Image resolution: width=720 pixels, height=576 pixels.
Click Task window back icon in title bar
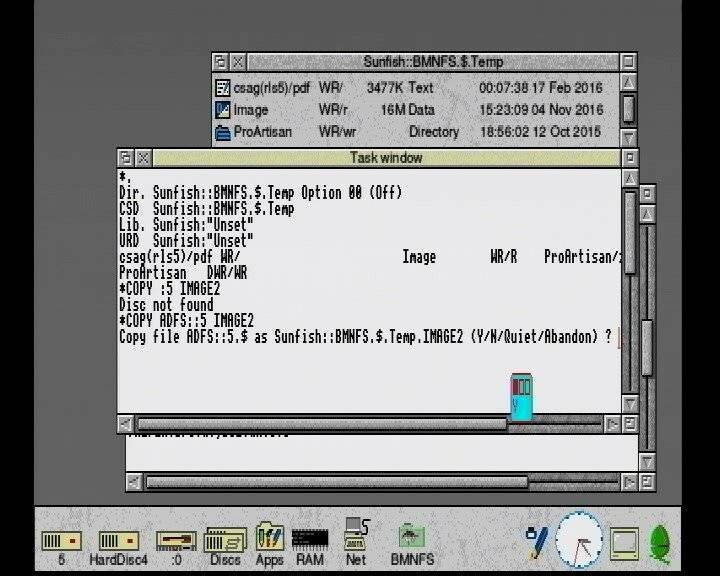[126, 158]
